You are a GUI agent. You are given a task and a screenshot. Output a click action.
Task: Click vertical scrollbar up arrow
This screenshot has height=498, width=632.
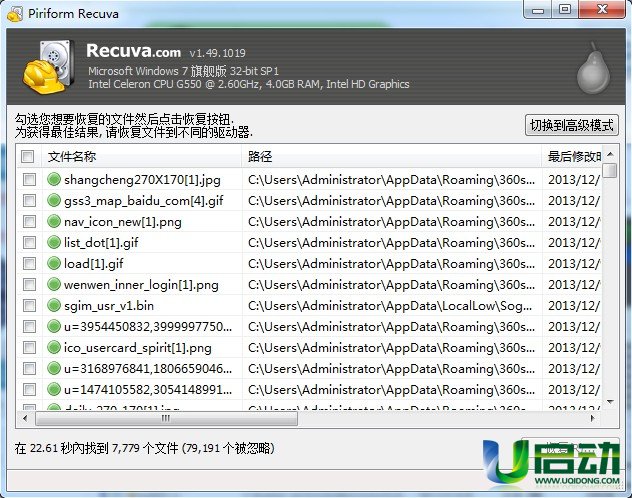click(610, 154)
